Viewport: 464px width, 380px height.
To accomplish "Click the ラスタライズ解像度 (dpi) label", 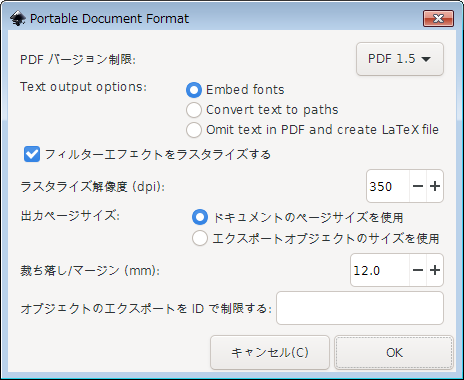I will 93,186.
